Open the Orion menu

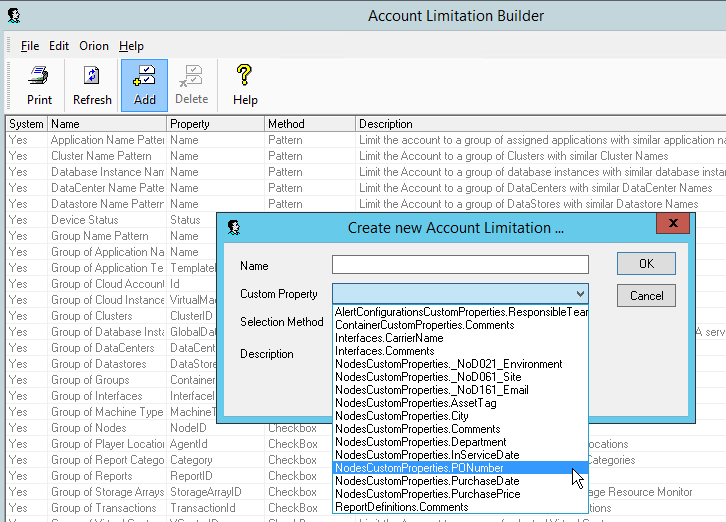[94, 46]
